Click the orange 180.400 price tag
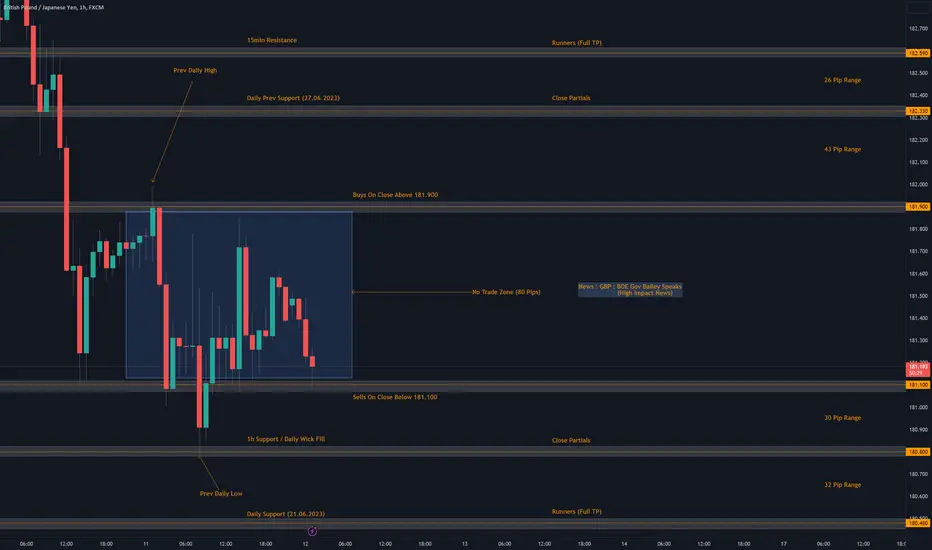This screenshot has height=550, width=932. click(918, 523)
